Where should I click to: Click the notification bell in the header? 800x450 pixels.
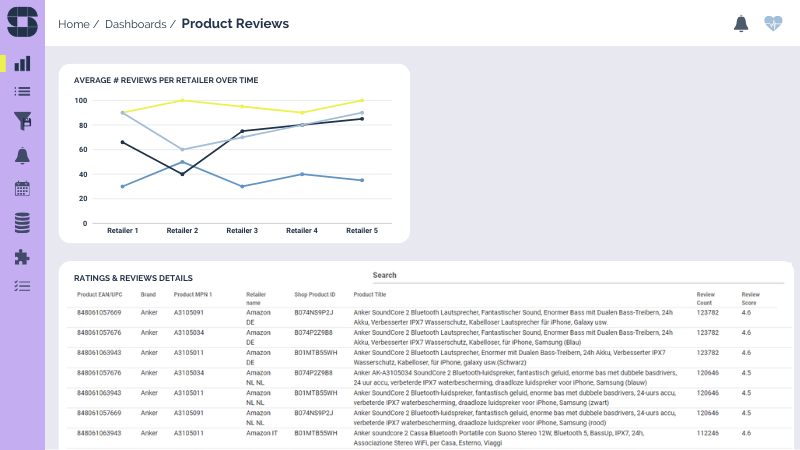pos(741,23)
